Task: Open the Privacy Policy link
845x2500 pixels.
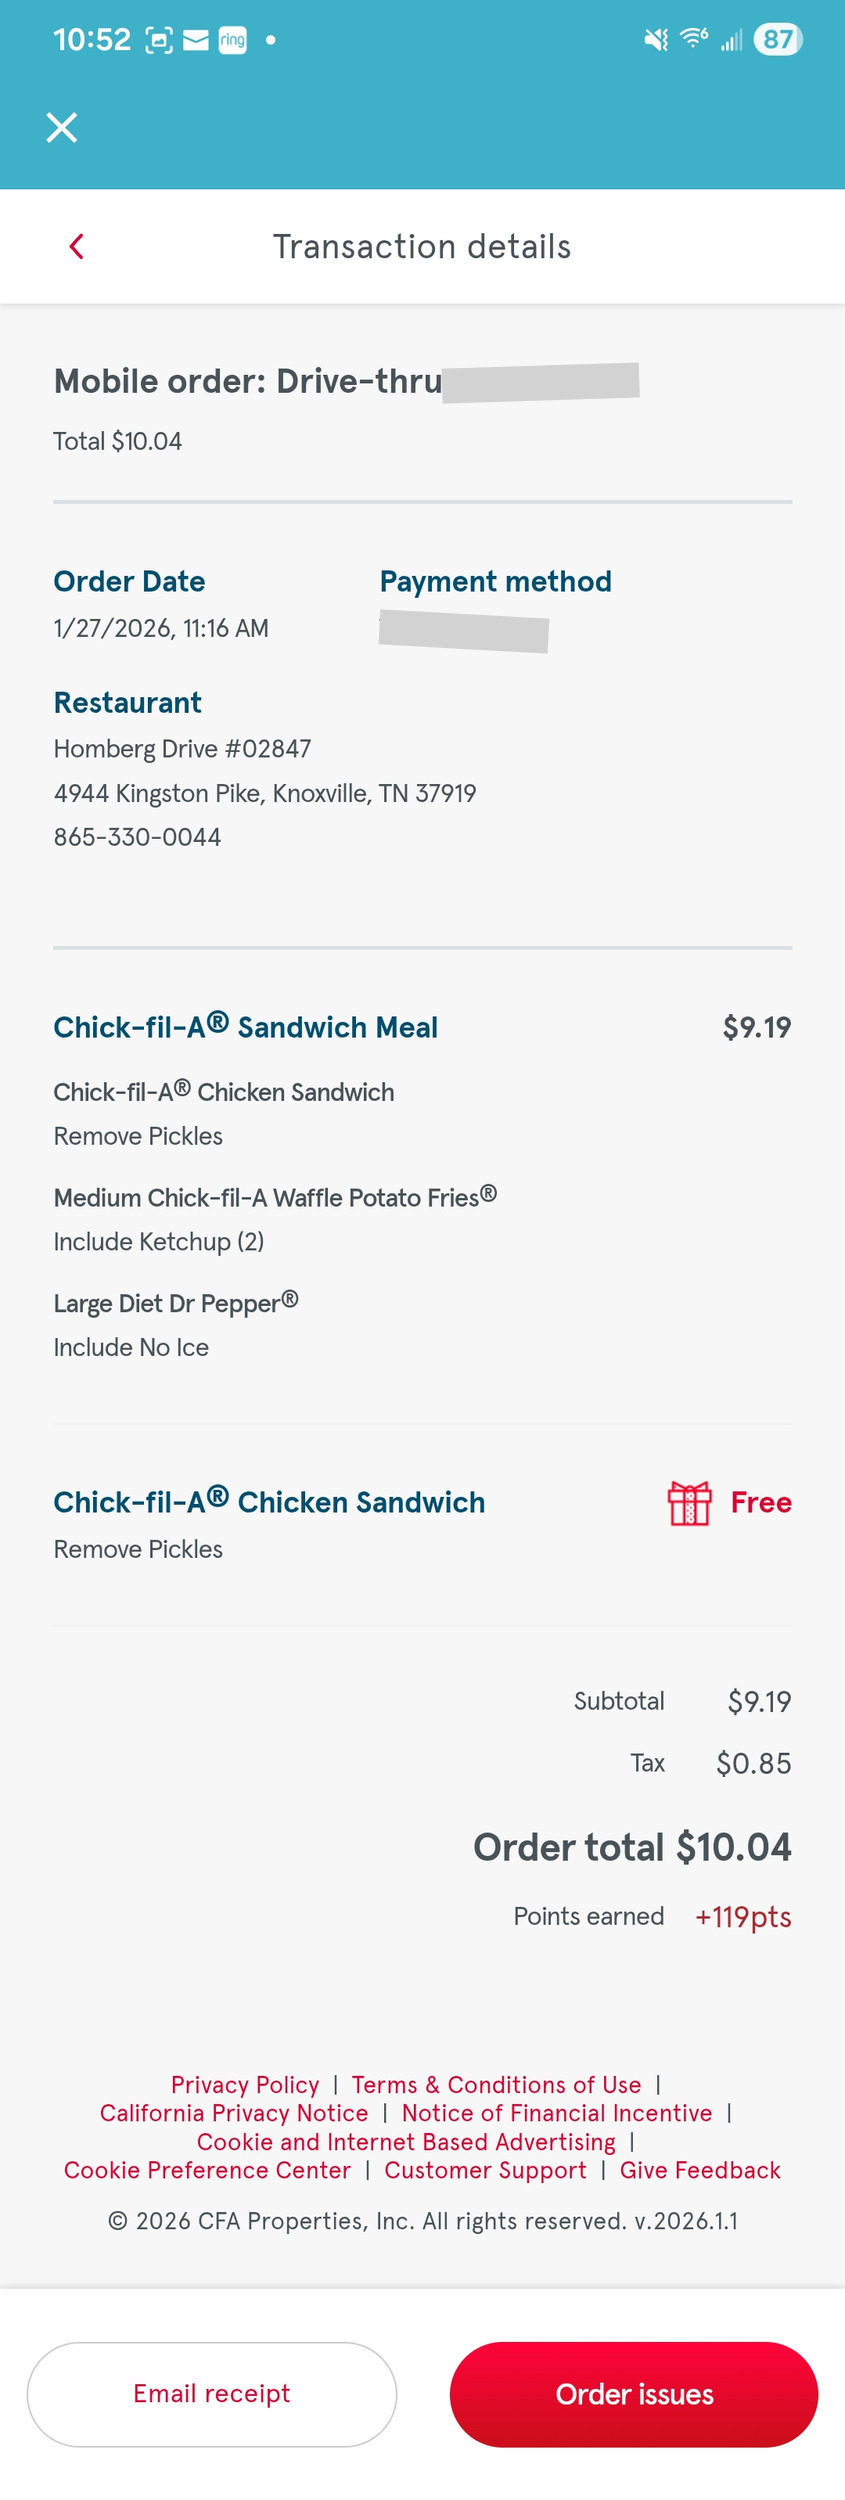Action: 245,2085
